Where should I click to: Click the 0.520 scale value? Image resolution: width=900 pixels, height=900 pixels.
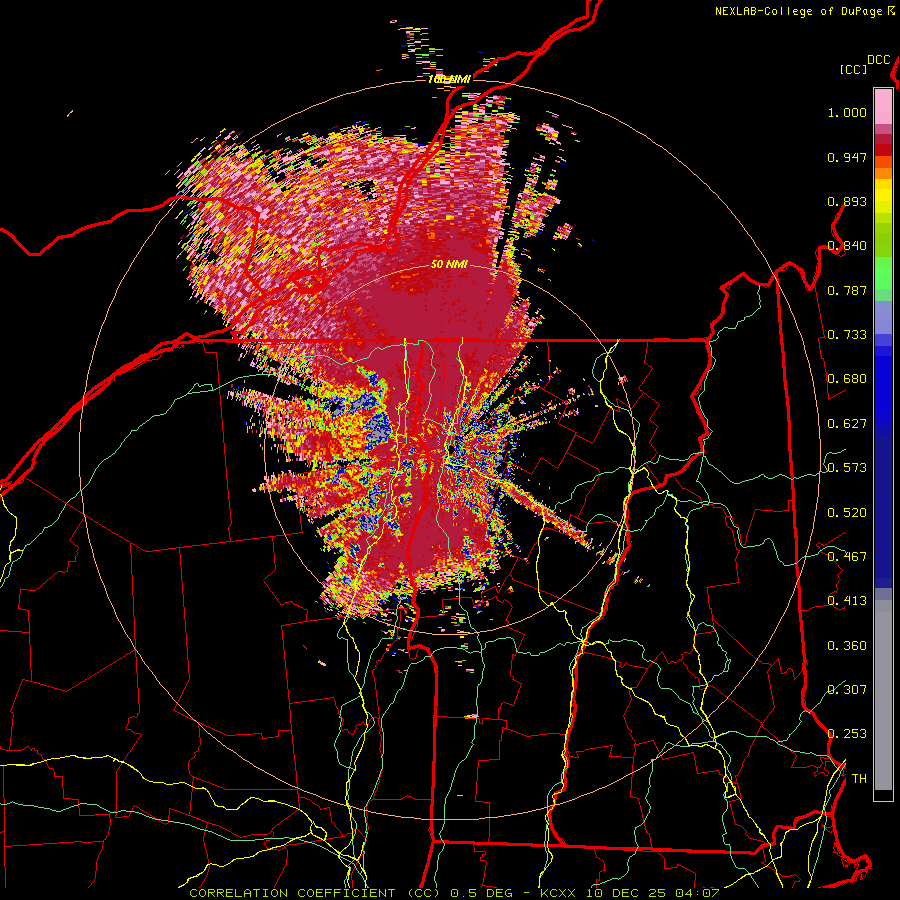click(x=847, y=512)
